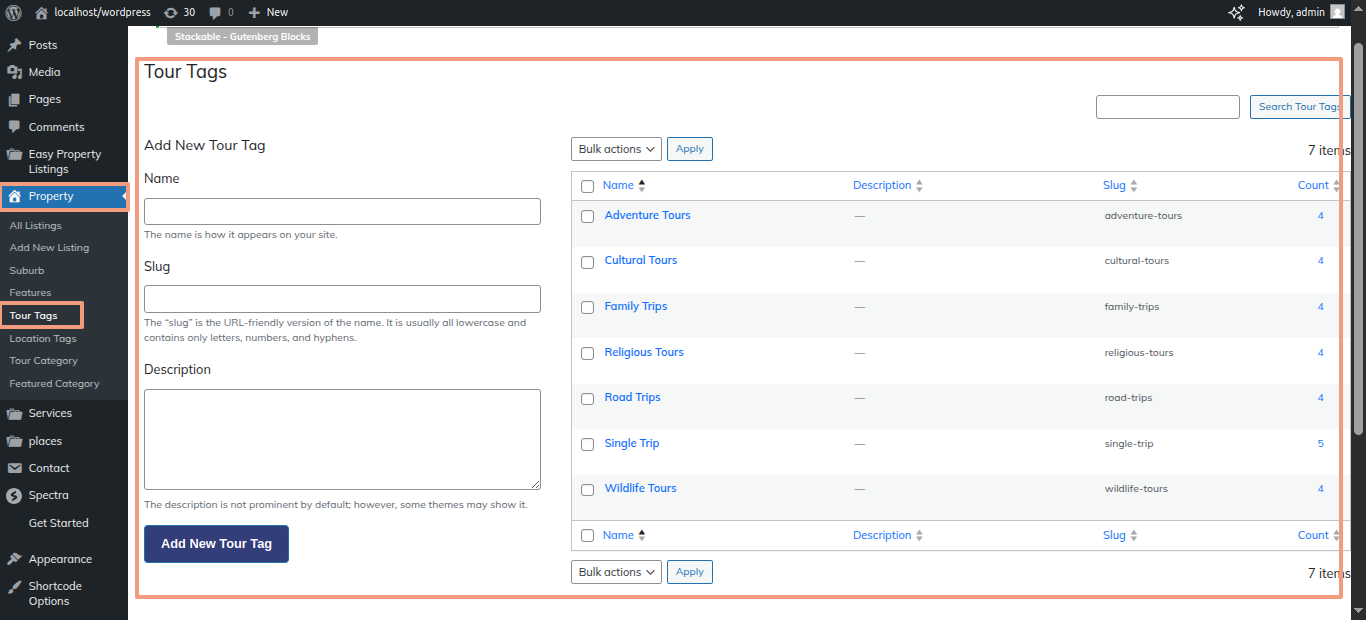Click the Comments icon in the sidebar
The width and height of the screenshot is (1366, 620).
(x=14, y=127)
